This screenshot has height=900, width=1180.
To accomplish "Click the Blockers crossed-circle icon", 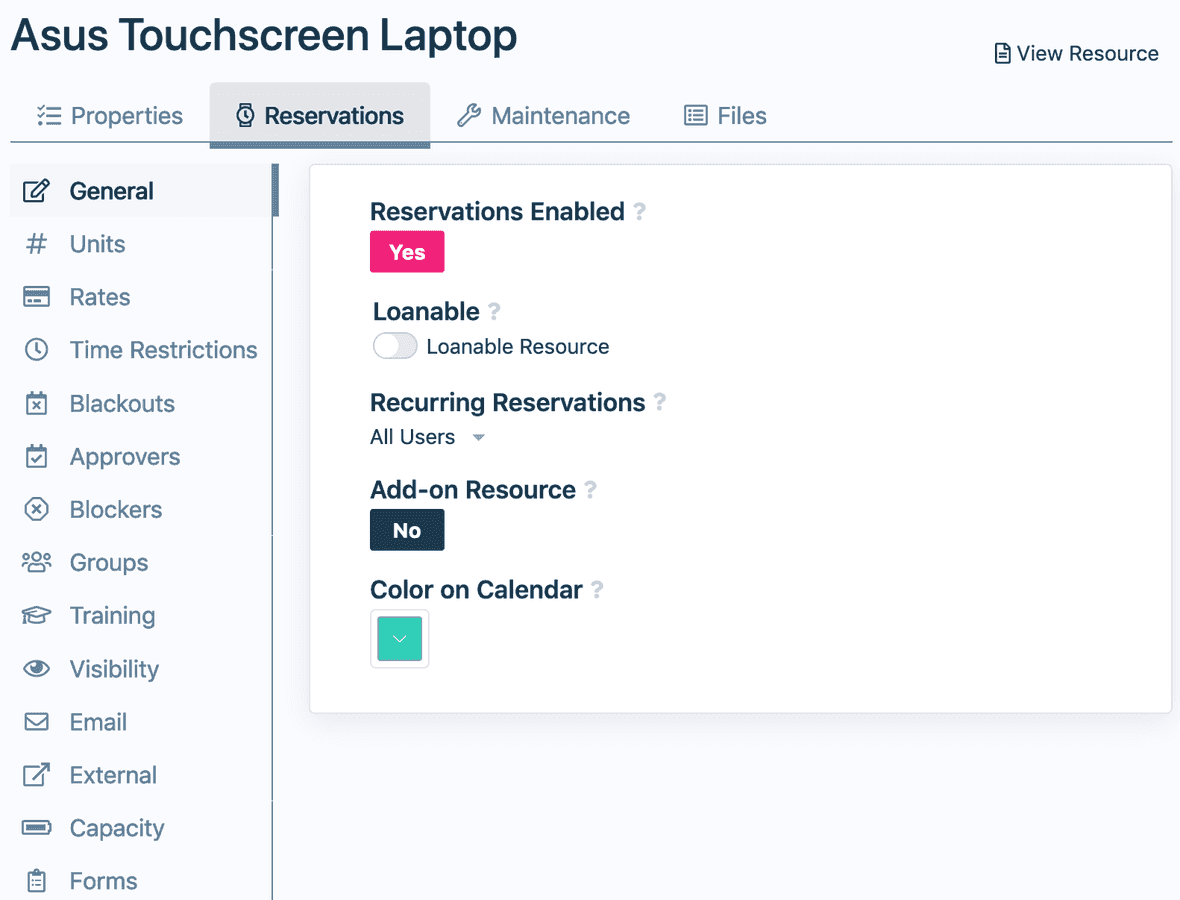I will click(x=36, y=509).
